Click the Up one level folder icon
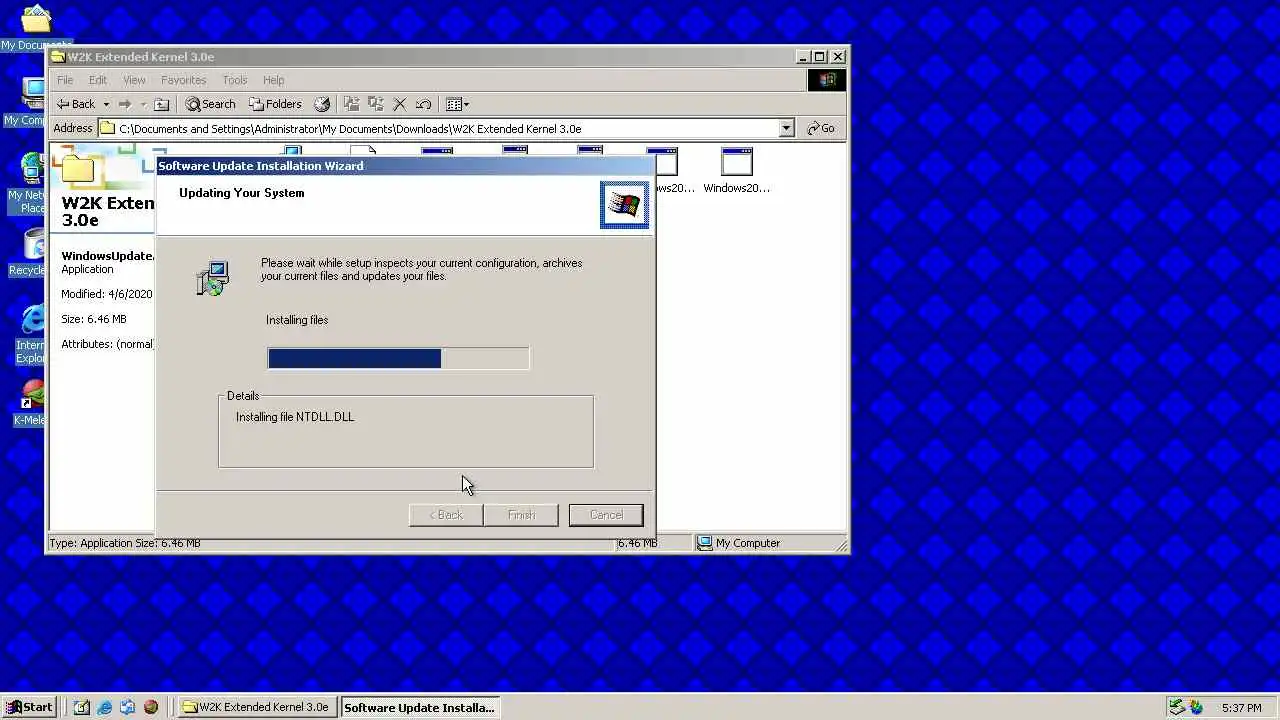Screen dimensions: 1280x720 coord(162,104)
